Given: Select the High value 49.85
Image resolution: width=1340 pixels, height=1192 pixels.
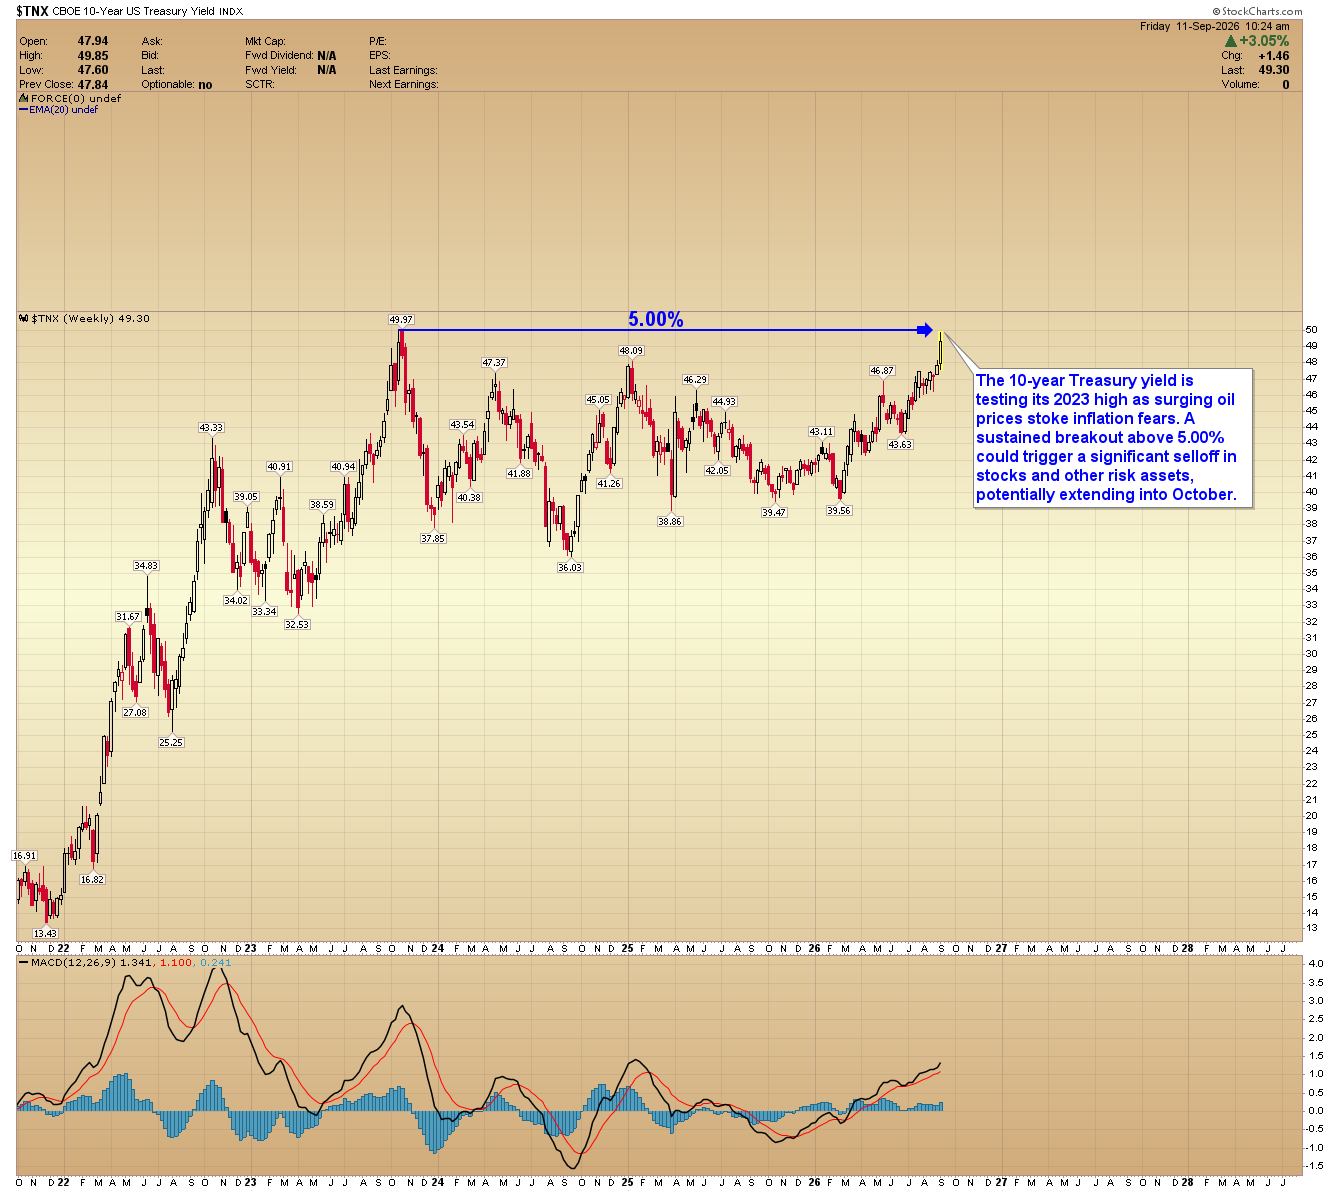Looking at the screenshot, I should coord(93,56).
